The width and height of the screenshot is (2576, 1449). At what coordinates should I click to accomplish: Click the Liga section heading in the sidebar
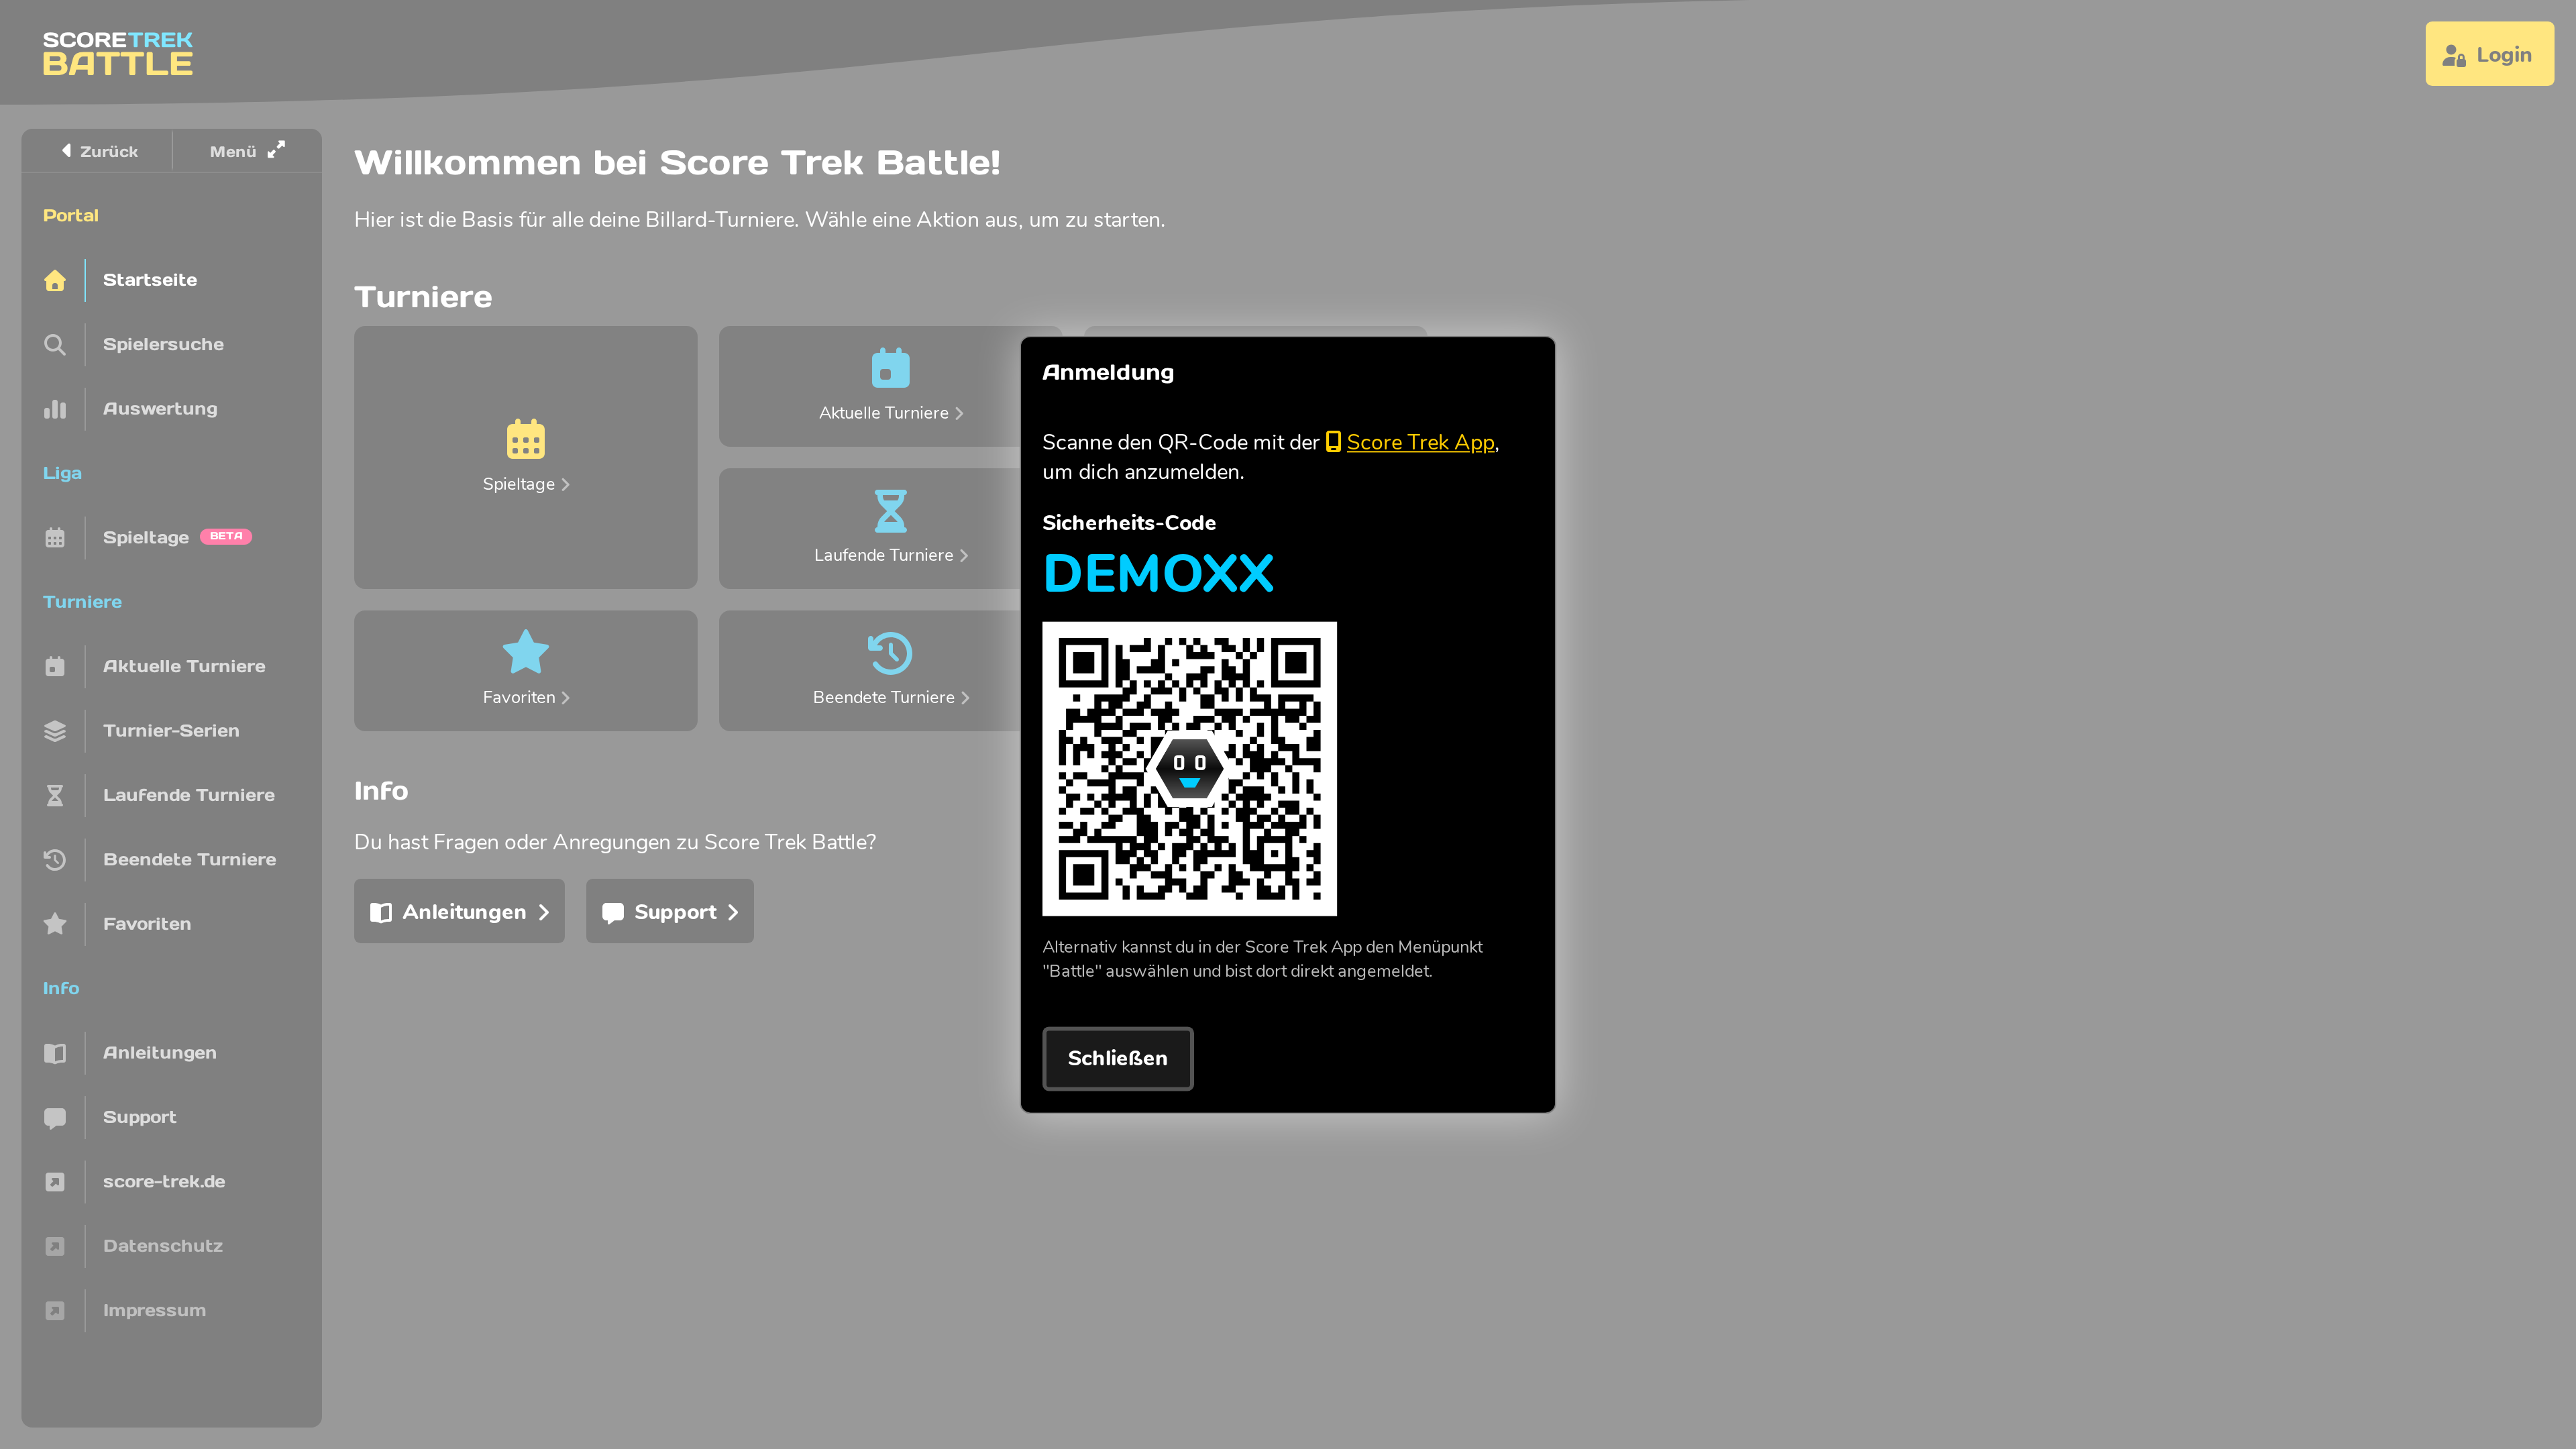coord(62,473)
